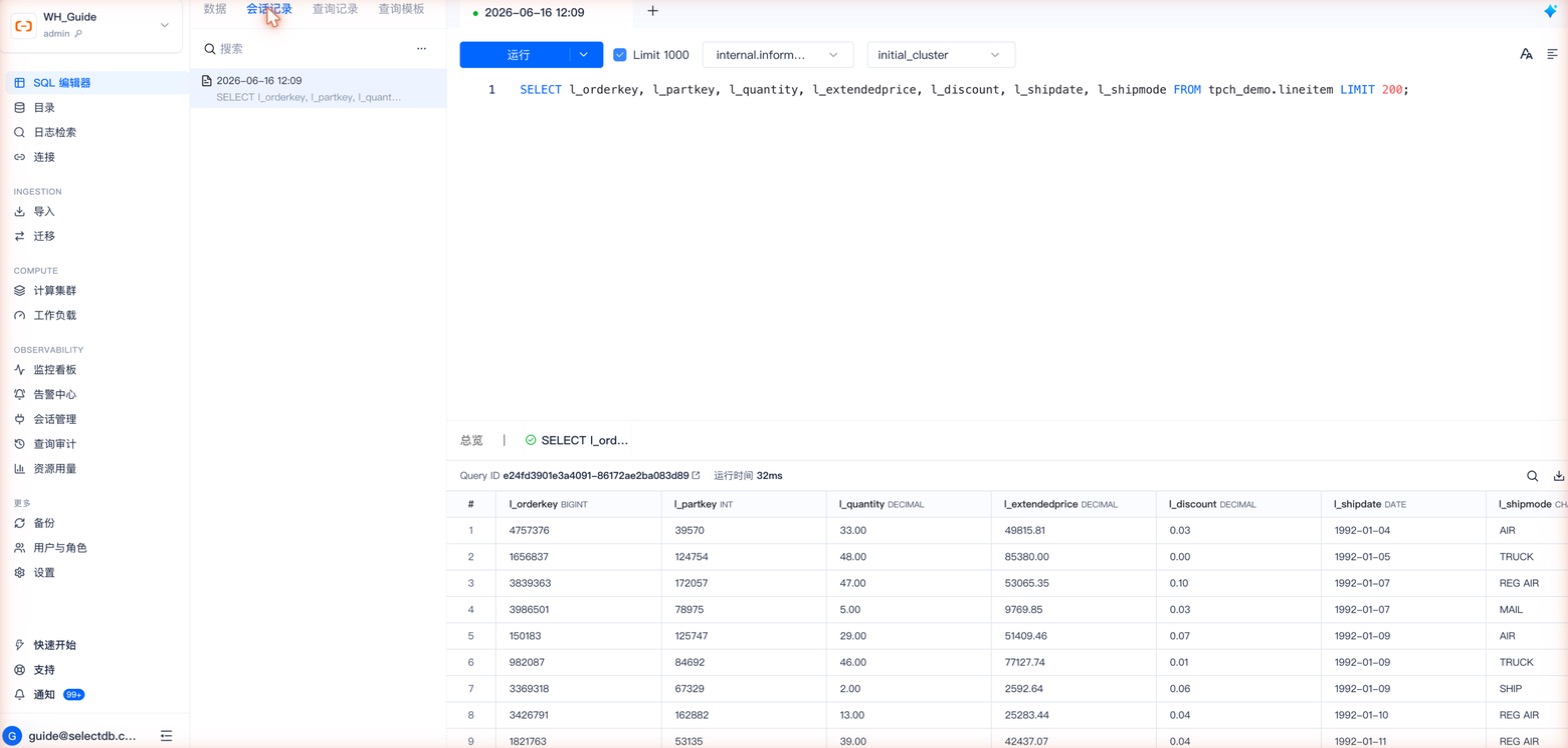The height and width of the screenshot is (748, 1568).
Task: Switch to the 查询记录 tab
Action: [335, 9]
